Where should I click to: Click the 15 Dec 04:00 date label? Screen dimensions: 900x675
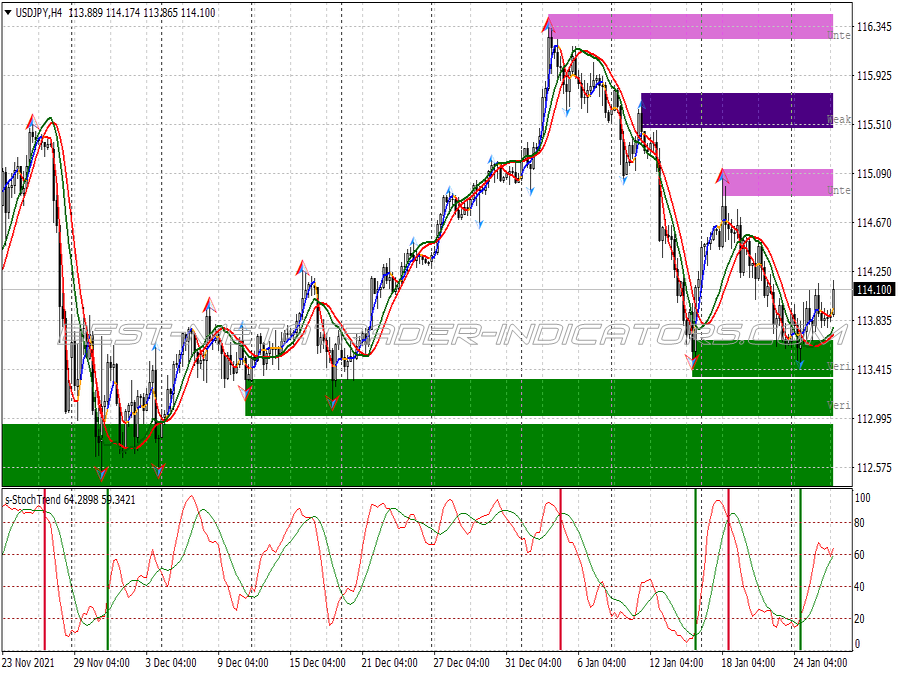pos(317,662)
